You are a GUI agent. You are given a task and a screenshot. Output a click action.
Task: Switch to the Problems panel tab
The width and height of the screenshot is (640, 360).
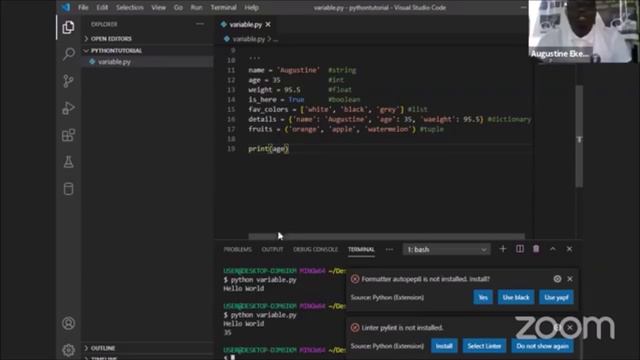(238, 249)
